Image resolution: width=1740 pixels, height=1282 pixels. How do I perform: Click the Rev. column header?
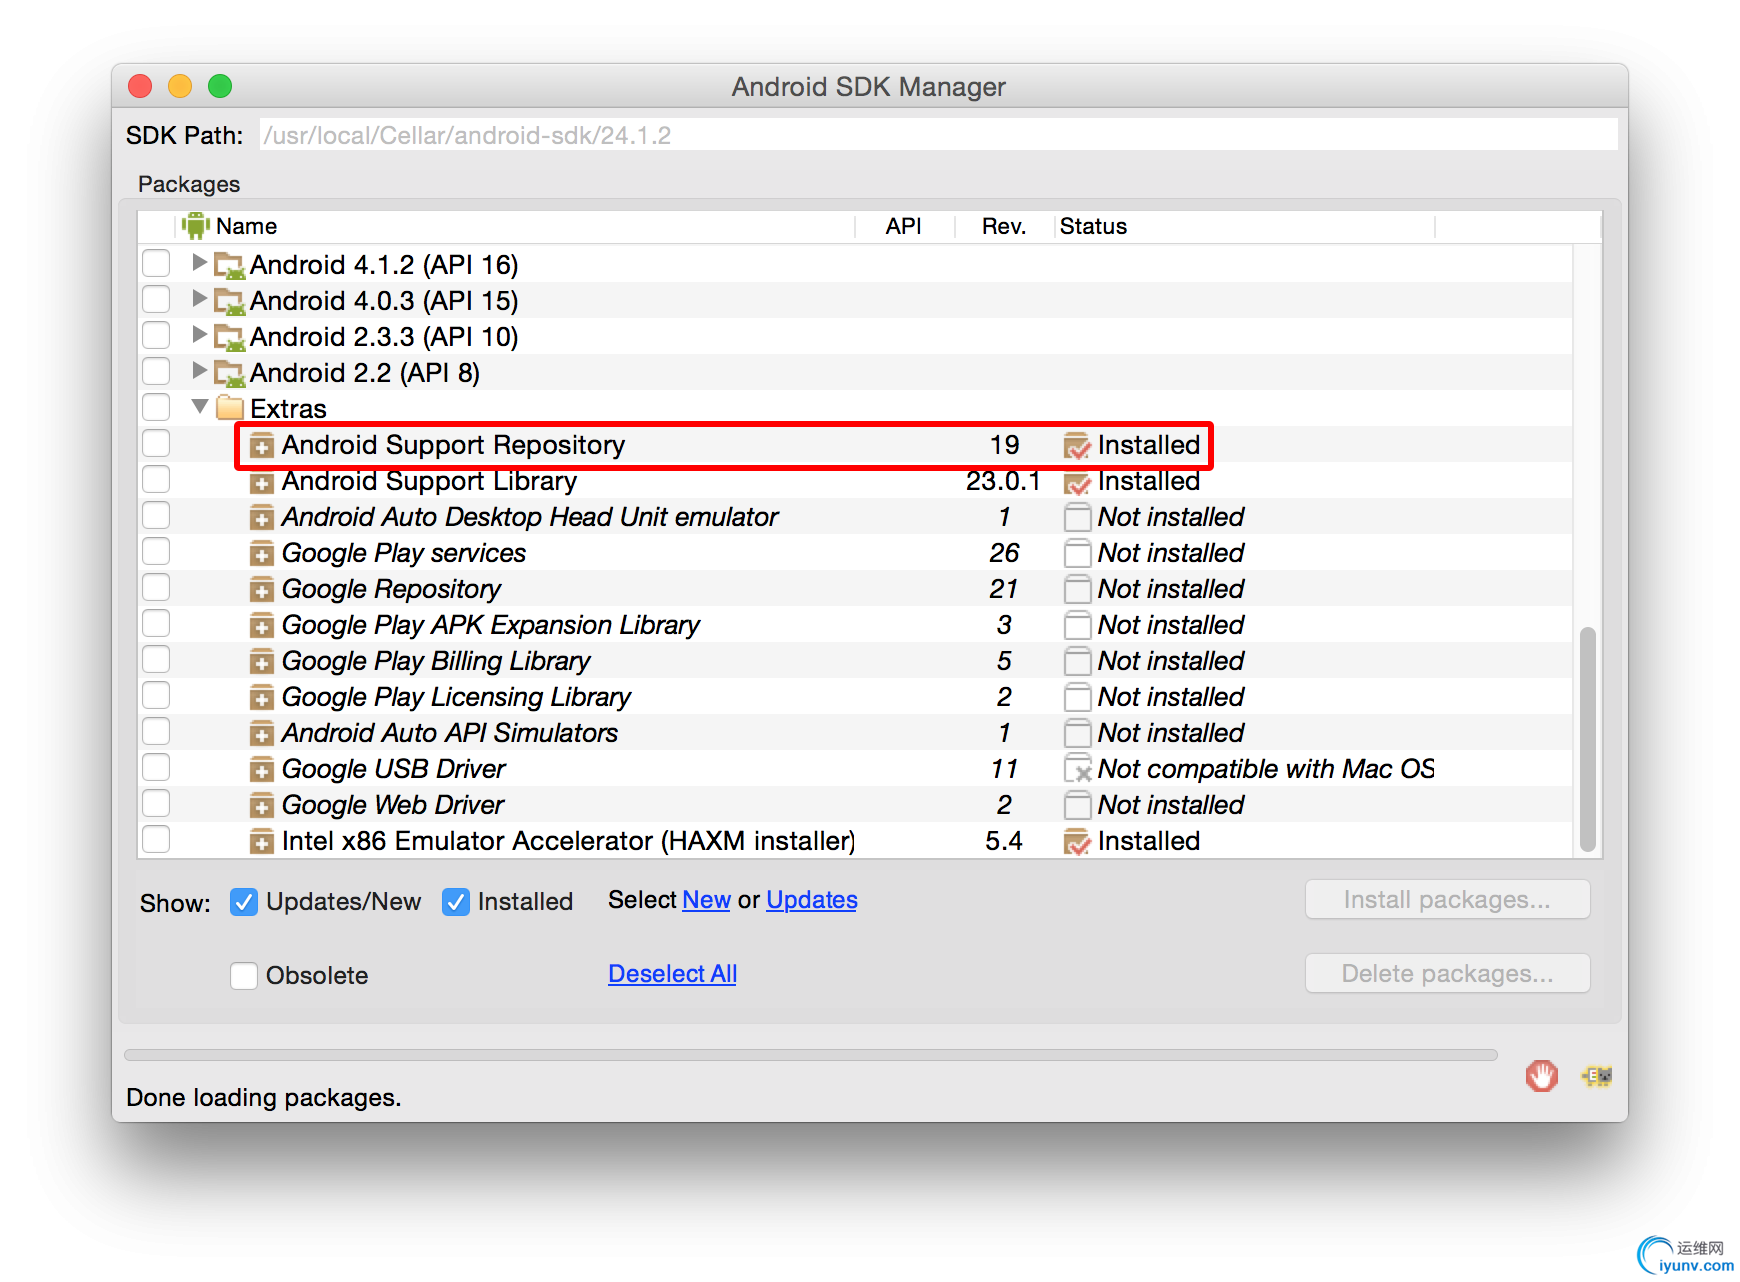(1004, 226)
